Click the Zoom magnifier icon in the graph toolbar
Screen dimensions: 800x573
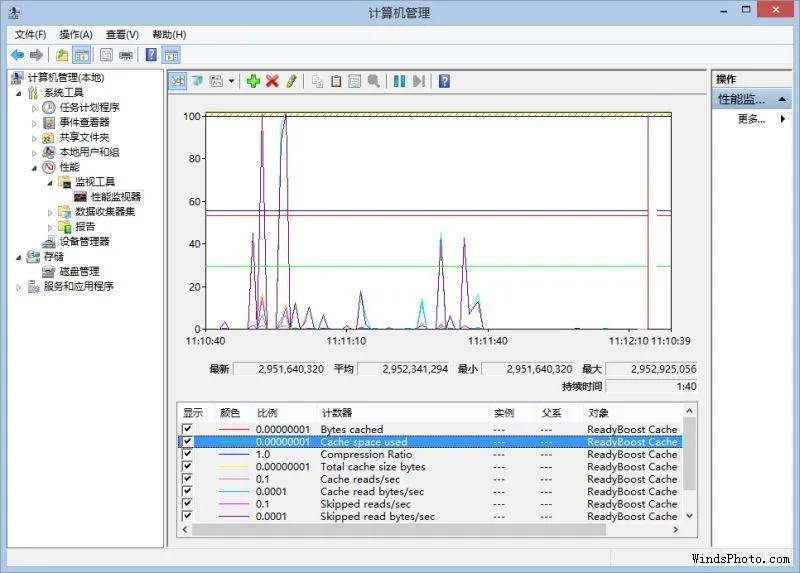click(374, 81)
